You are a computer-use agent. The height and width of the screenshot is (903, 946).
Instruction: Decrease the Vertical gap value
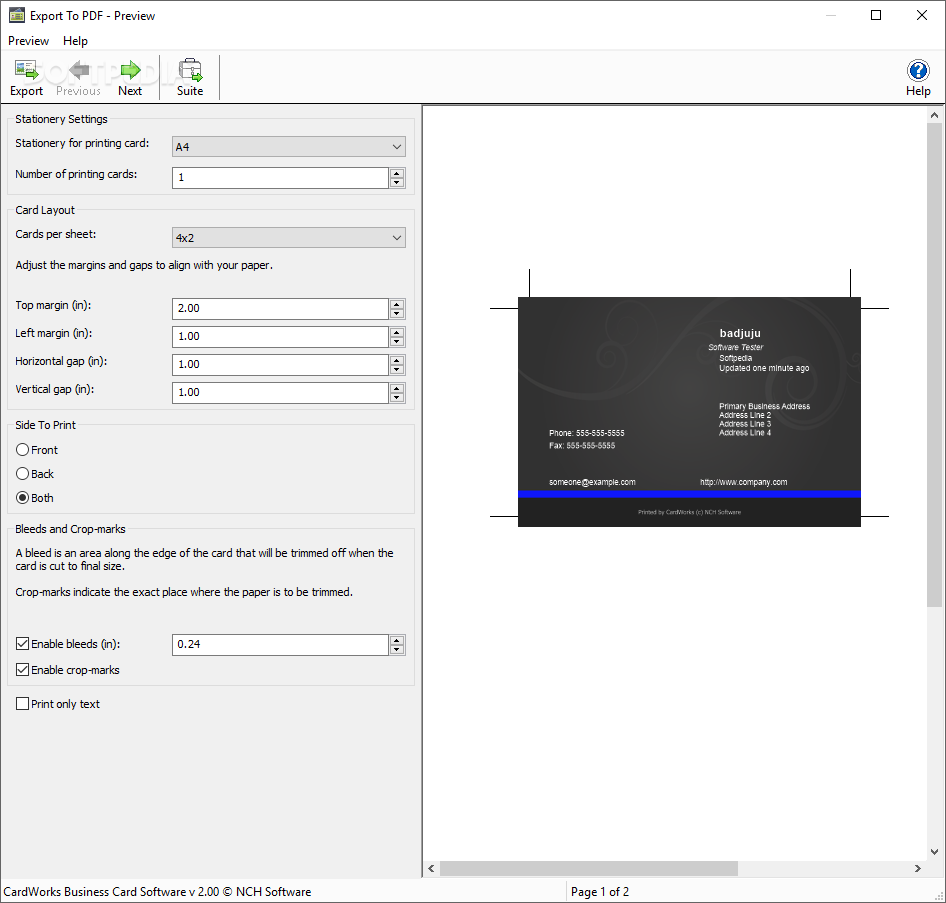coord(396,398)
